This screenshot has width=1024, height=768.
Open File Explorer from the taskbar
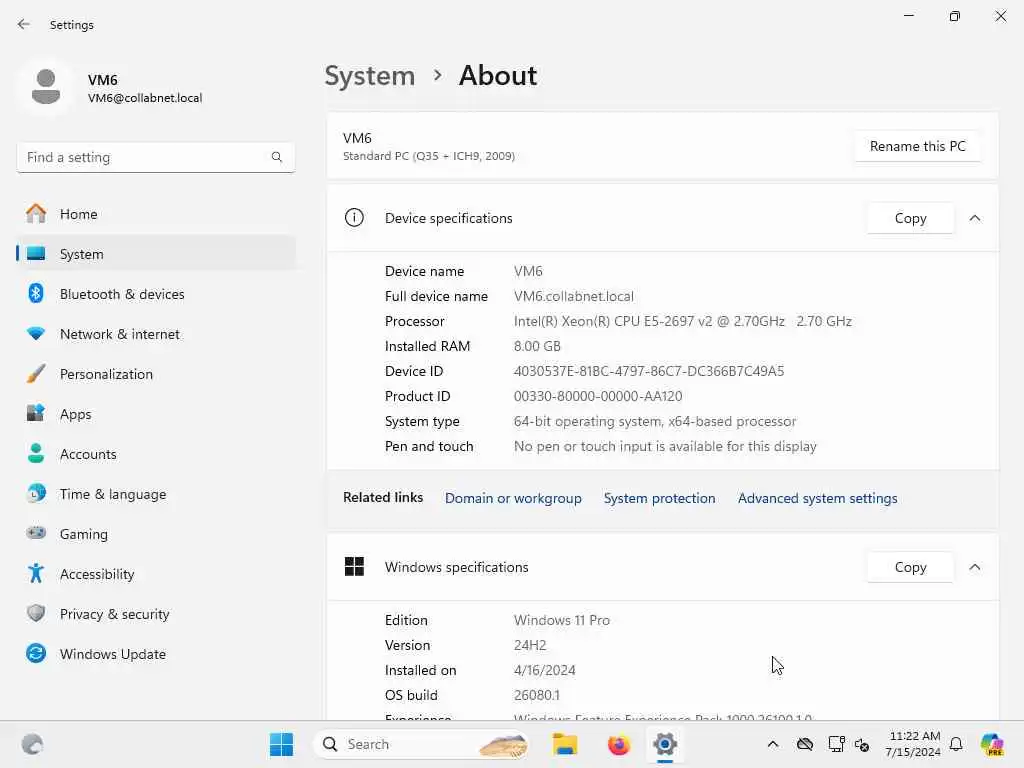point(565,744)
